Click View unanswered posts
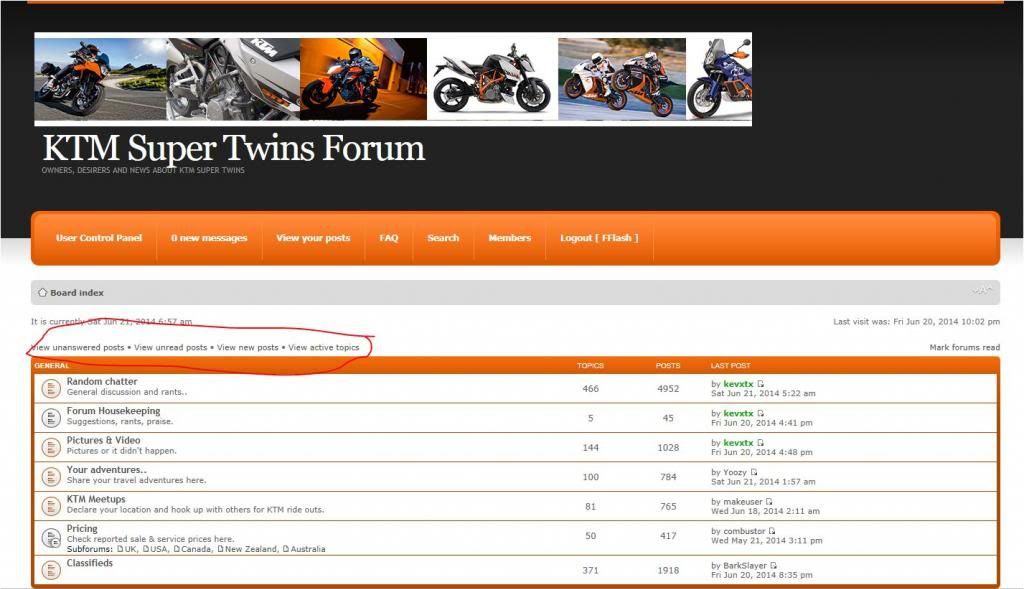The width and height of the screenshot is (1024, 589). pyautogui.click(x=78, y=347)
